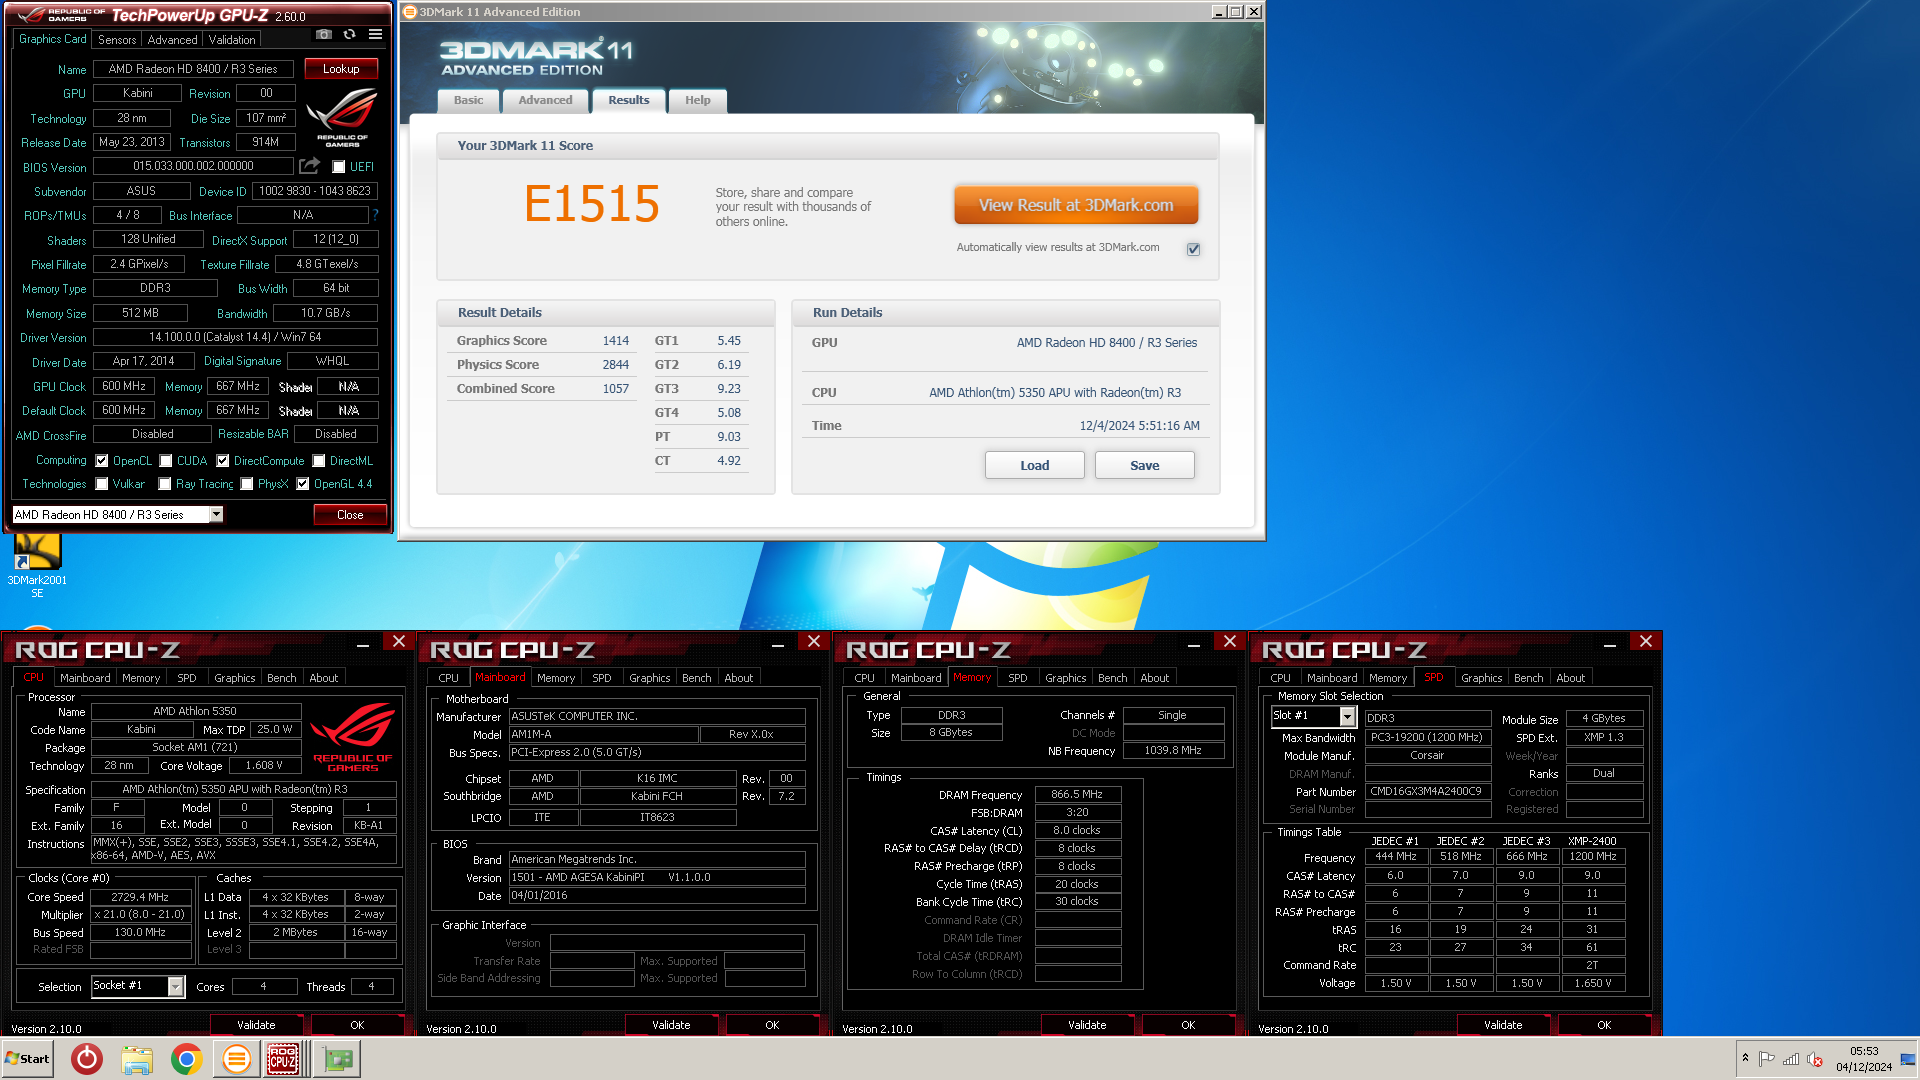Click the Load button in Run Details
The height and width of the screenshot is (1080, 1920).
tap(1034, 466)
